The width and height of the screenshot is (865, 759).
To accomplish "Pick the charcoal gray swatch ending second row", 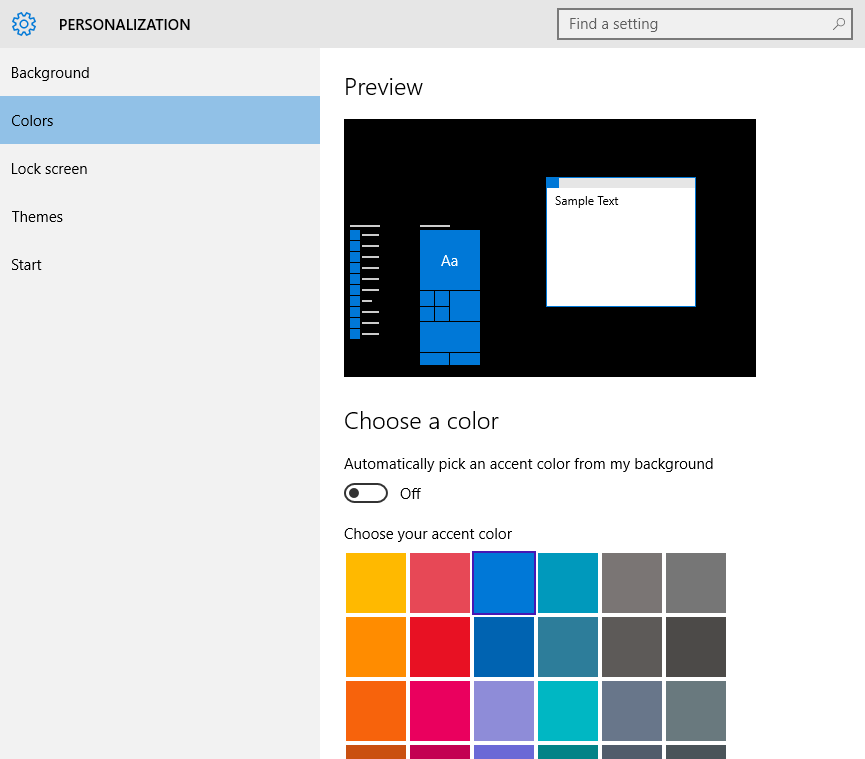I will 696,646.
